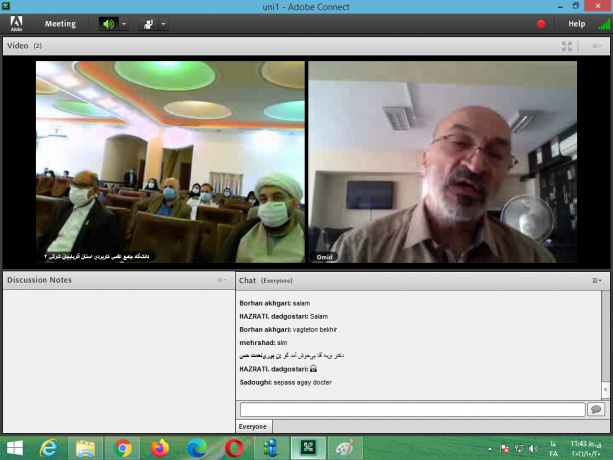Select Omid's speaker video feed

(x=442, y=162)
